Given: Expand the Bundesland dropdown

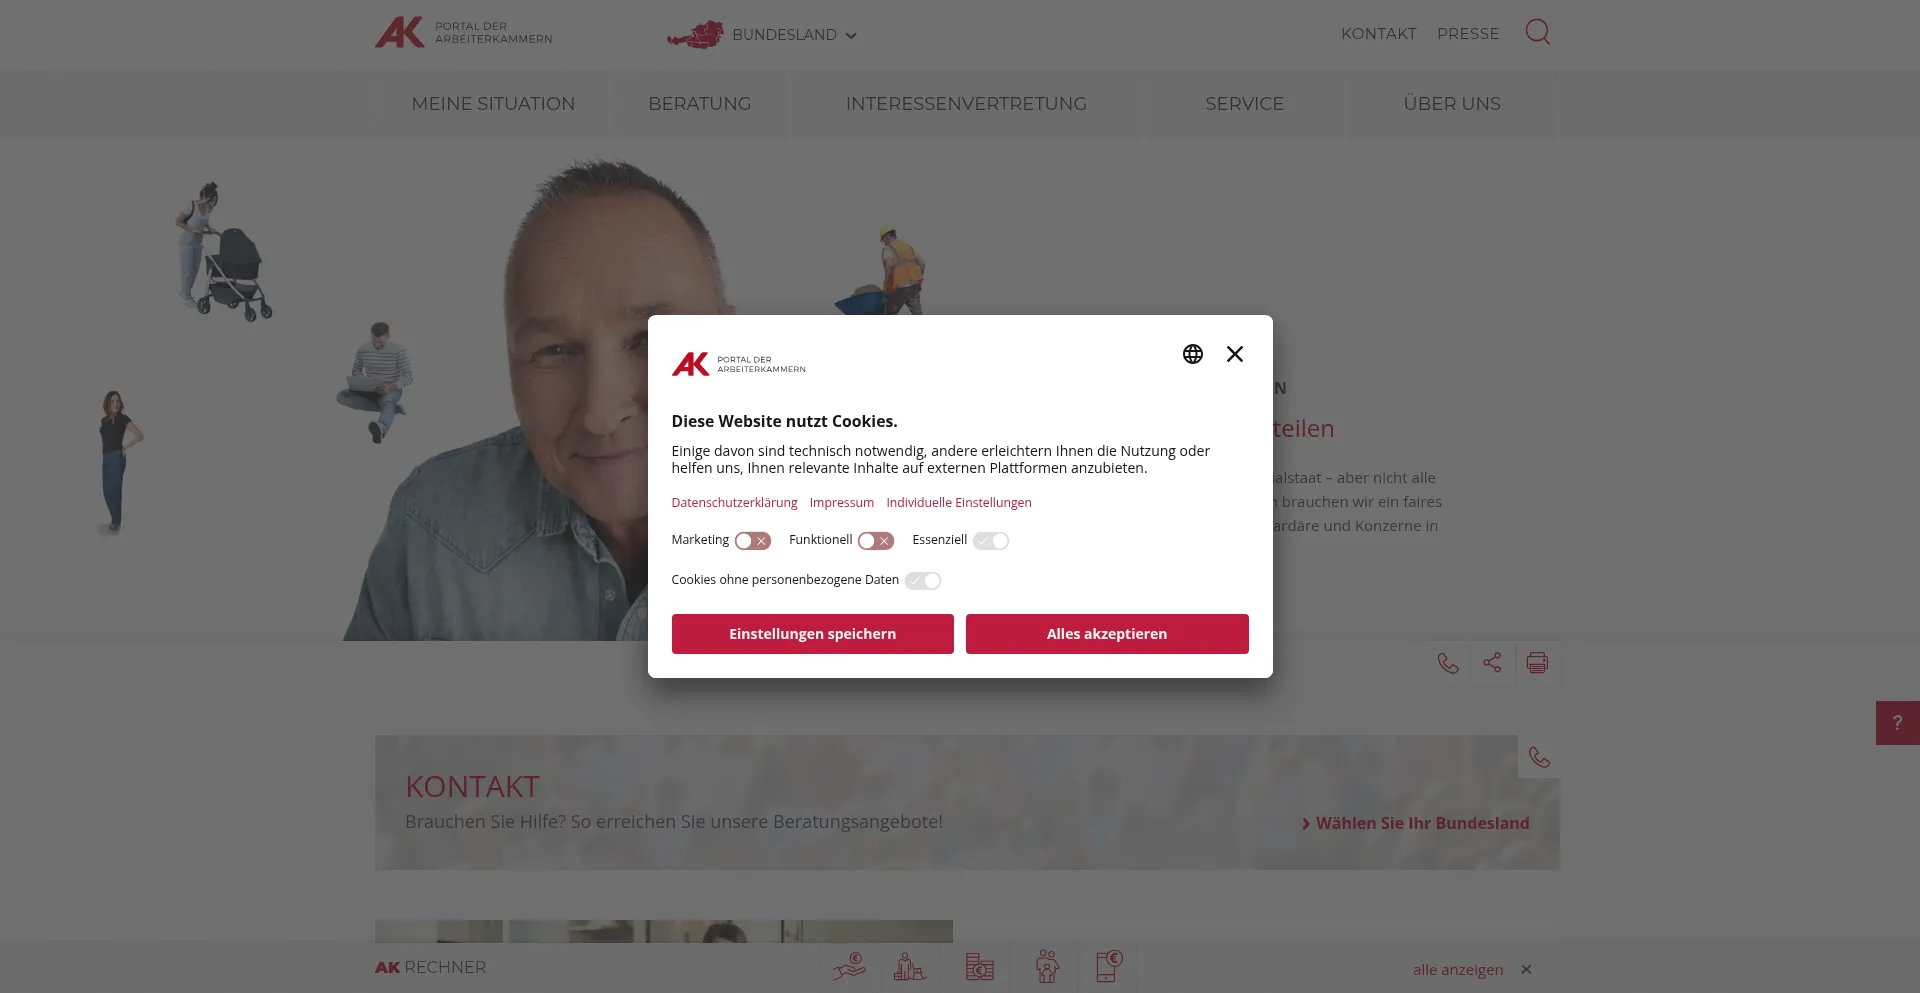Looking at the screenshot, I should (x=762, y=35).
